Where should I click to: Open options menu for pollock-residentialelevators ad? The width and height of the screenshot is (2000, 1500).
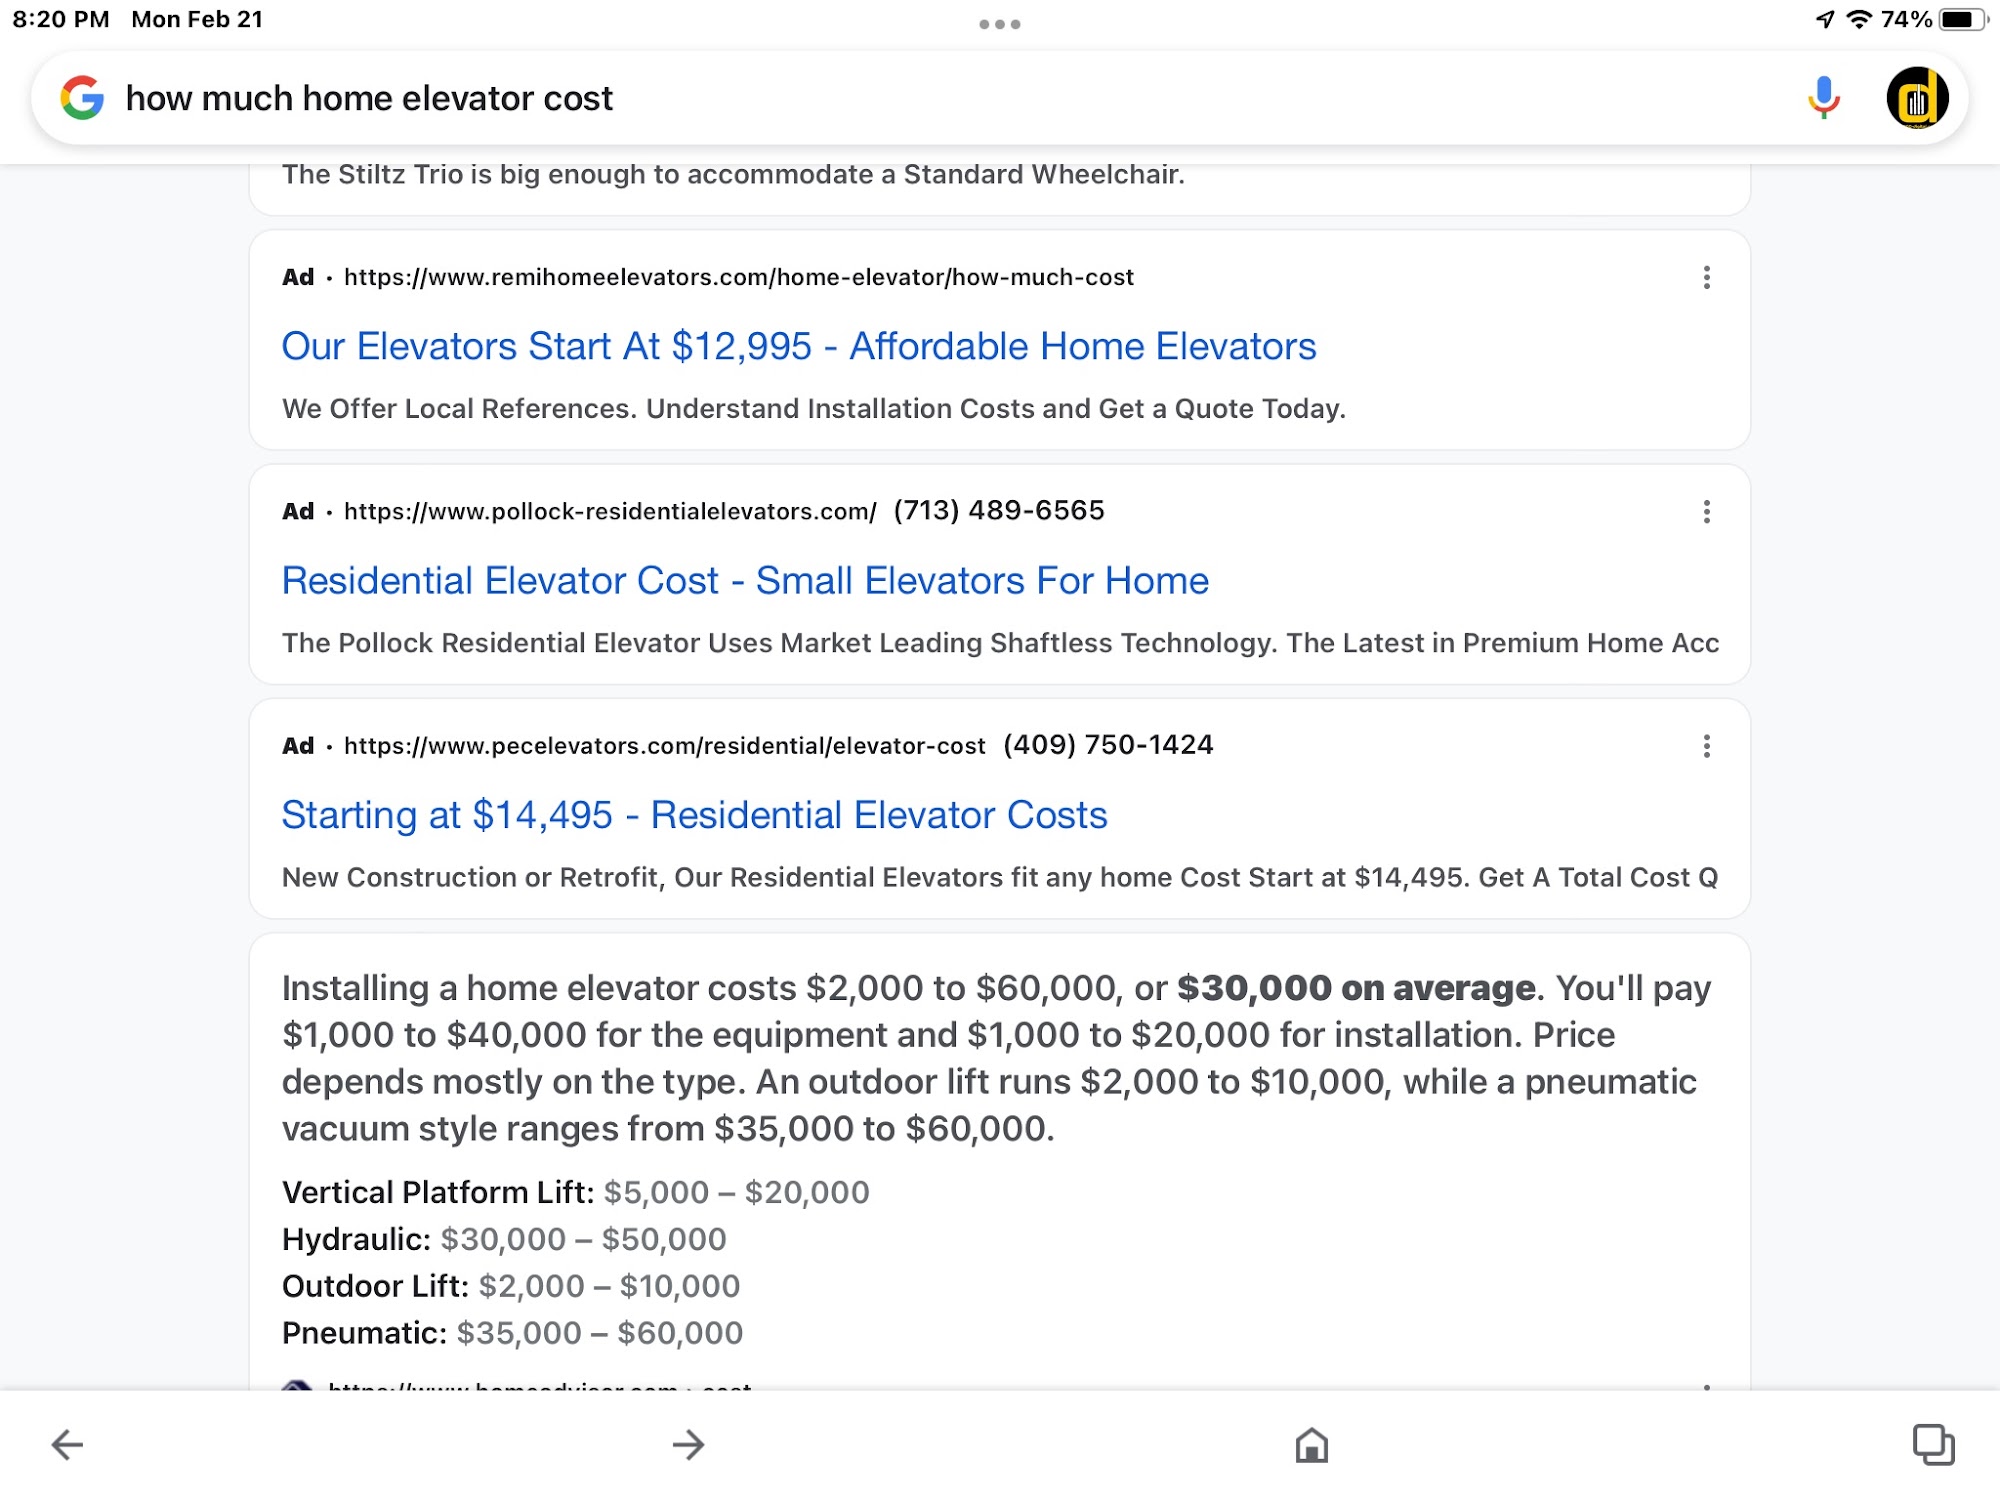(x=1706, y=512)
